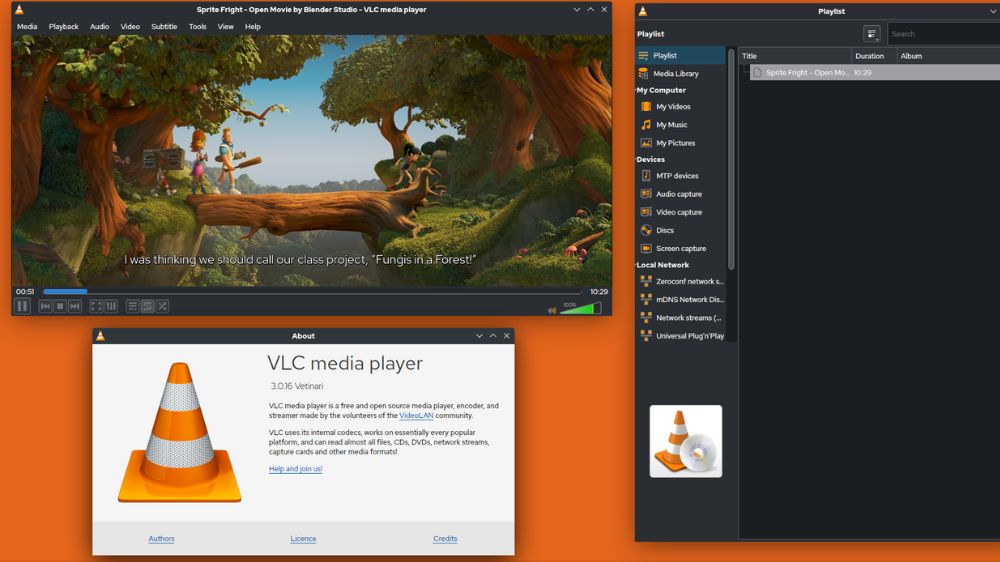Select Video capture in sidebar

680,212
